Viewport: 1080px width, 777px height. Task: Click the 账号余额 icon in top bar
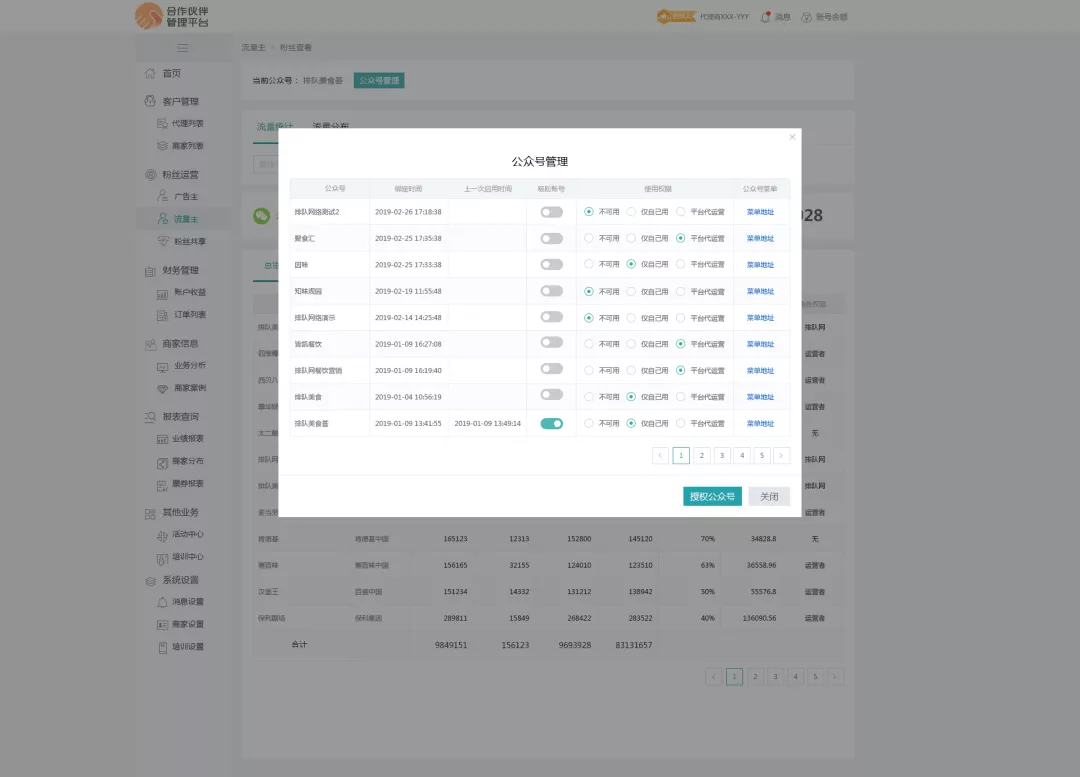pos(806,17)
